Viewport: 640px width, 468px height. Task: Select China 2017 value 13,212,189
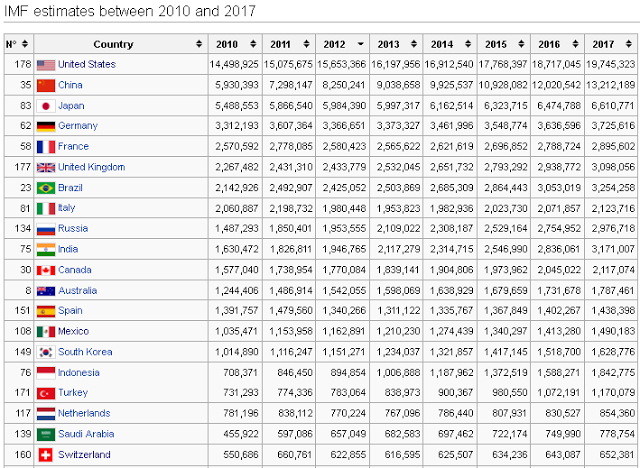coord(611,85)
